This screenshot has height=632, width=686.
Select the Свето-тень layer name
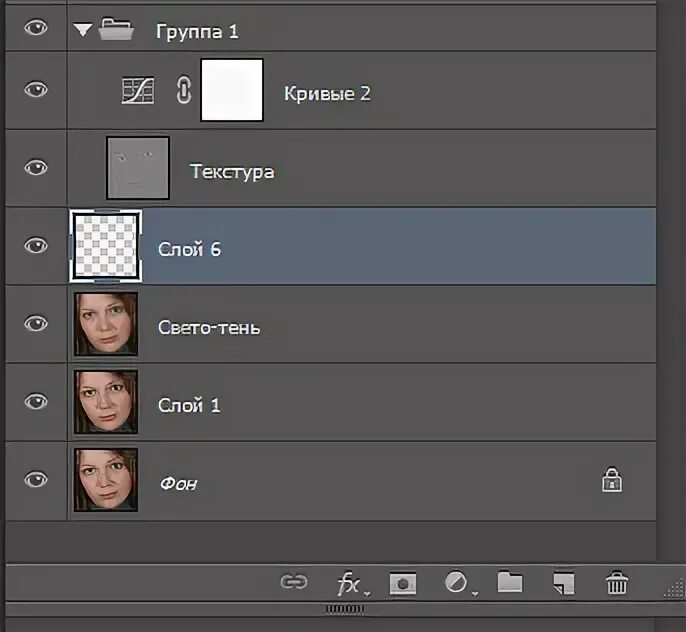[209, 327]
